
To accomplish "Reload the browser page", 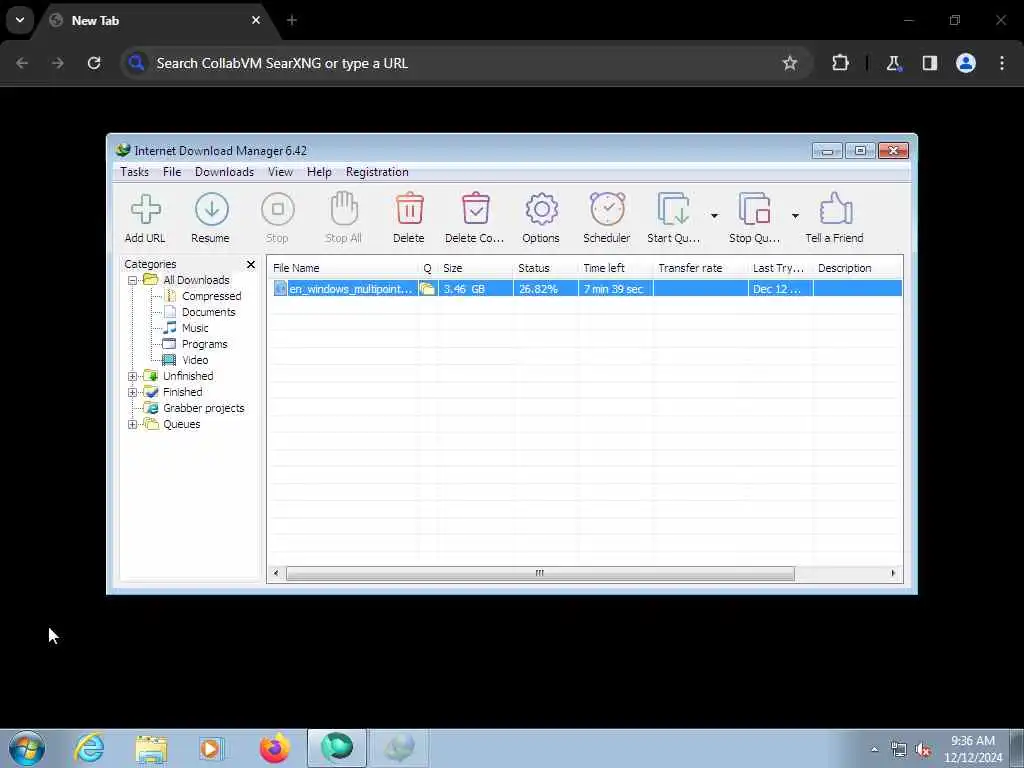I will point(94,63).
